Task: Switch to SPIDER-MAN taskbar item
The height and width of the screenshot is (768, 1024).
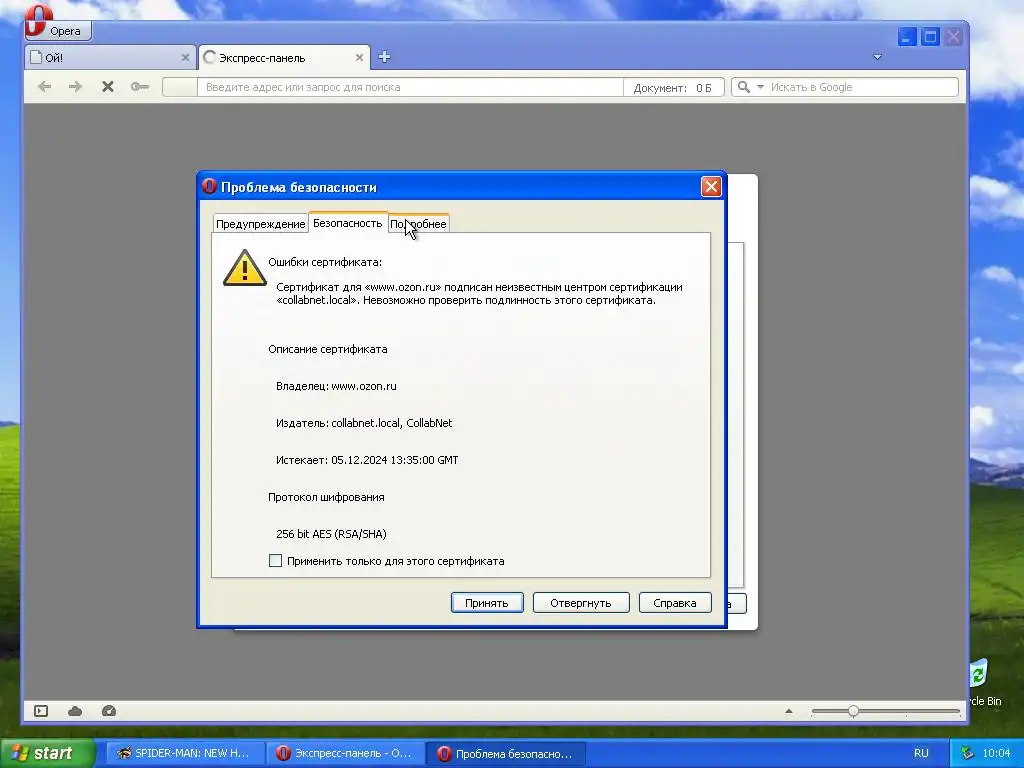Action: click(x=185, y=753)
